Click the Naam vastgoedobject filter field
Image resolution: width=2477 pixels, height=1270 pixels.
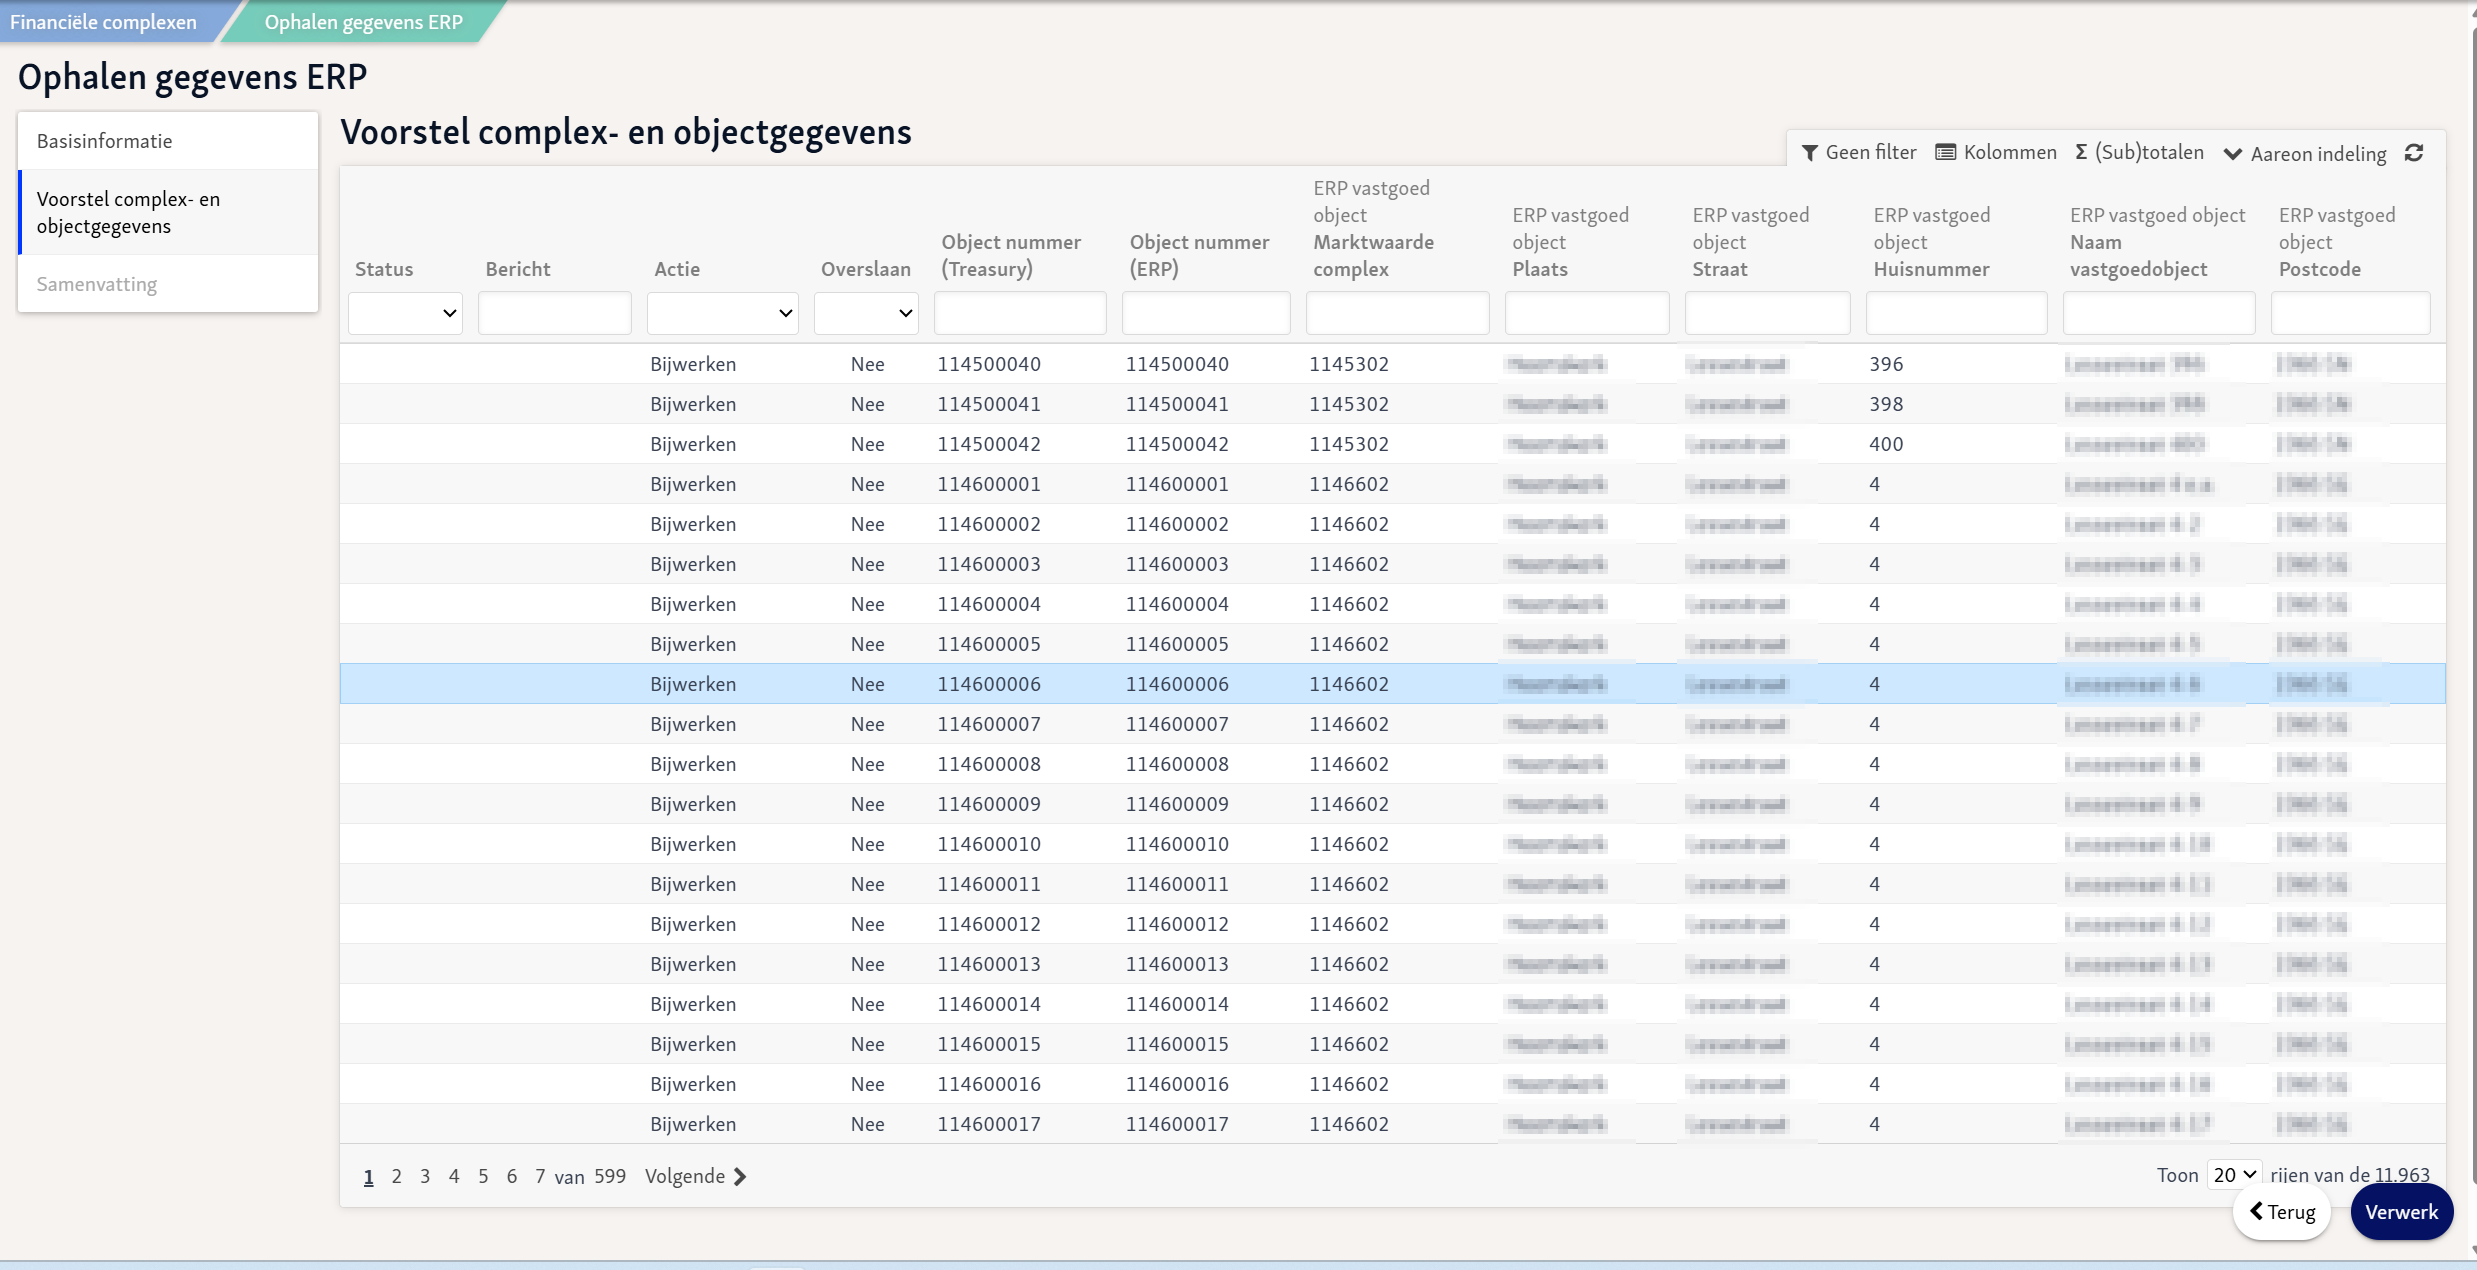click(2159, 313)
